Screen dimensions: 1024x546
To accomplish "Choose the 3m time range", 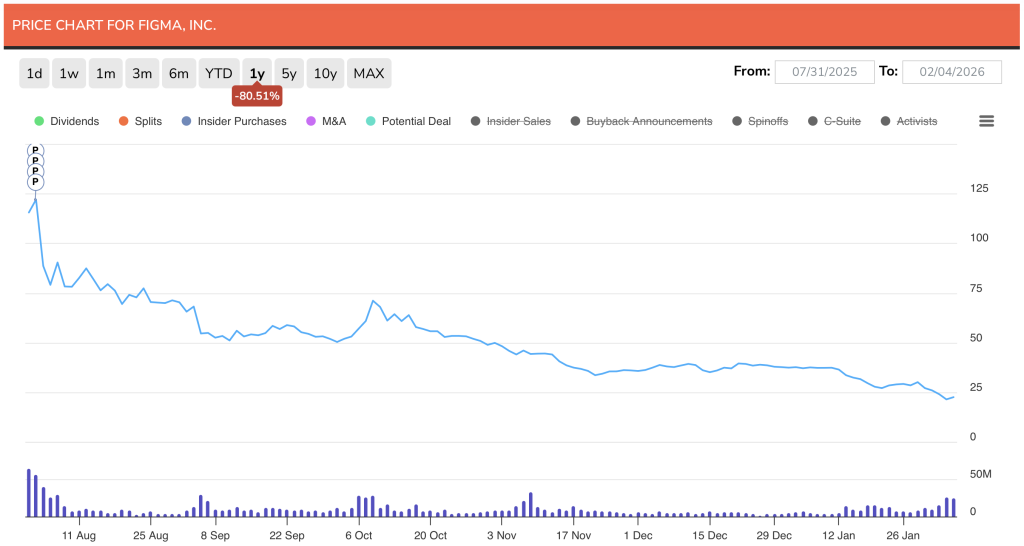I will 142,73.
